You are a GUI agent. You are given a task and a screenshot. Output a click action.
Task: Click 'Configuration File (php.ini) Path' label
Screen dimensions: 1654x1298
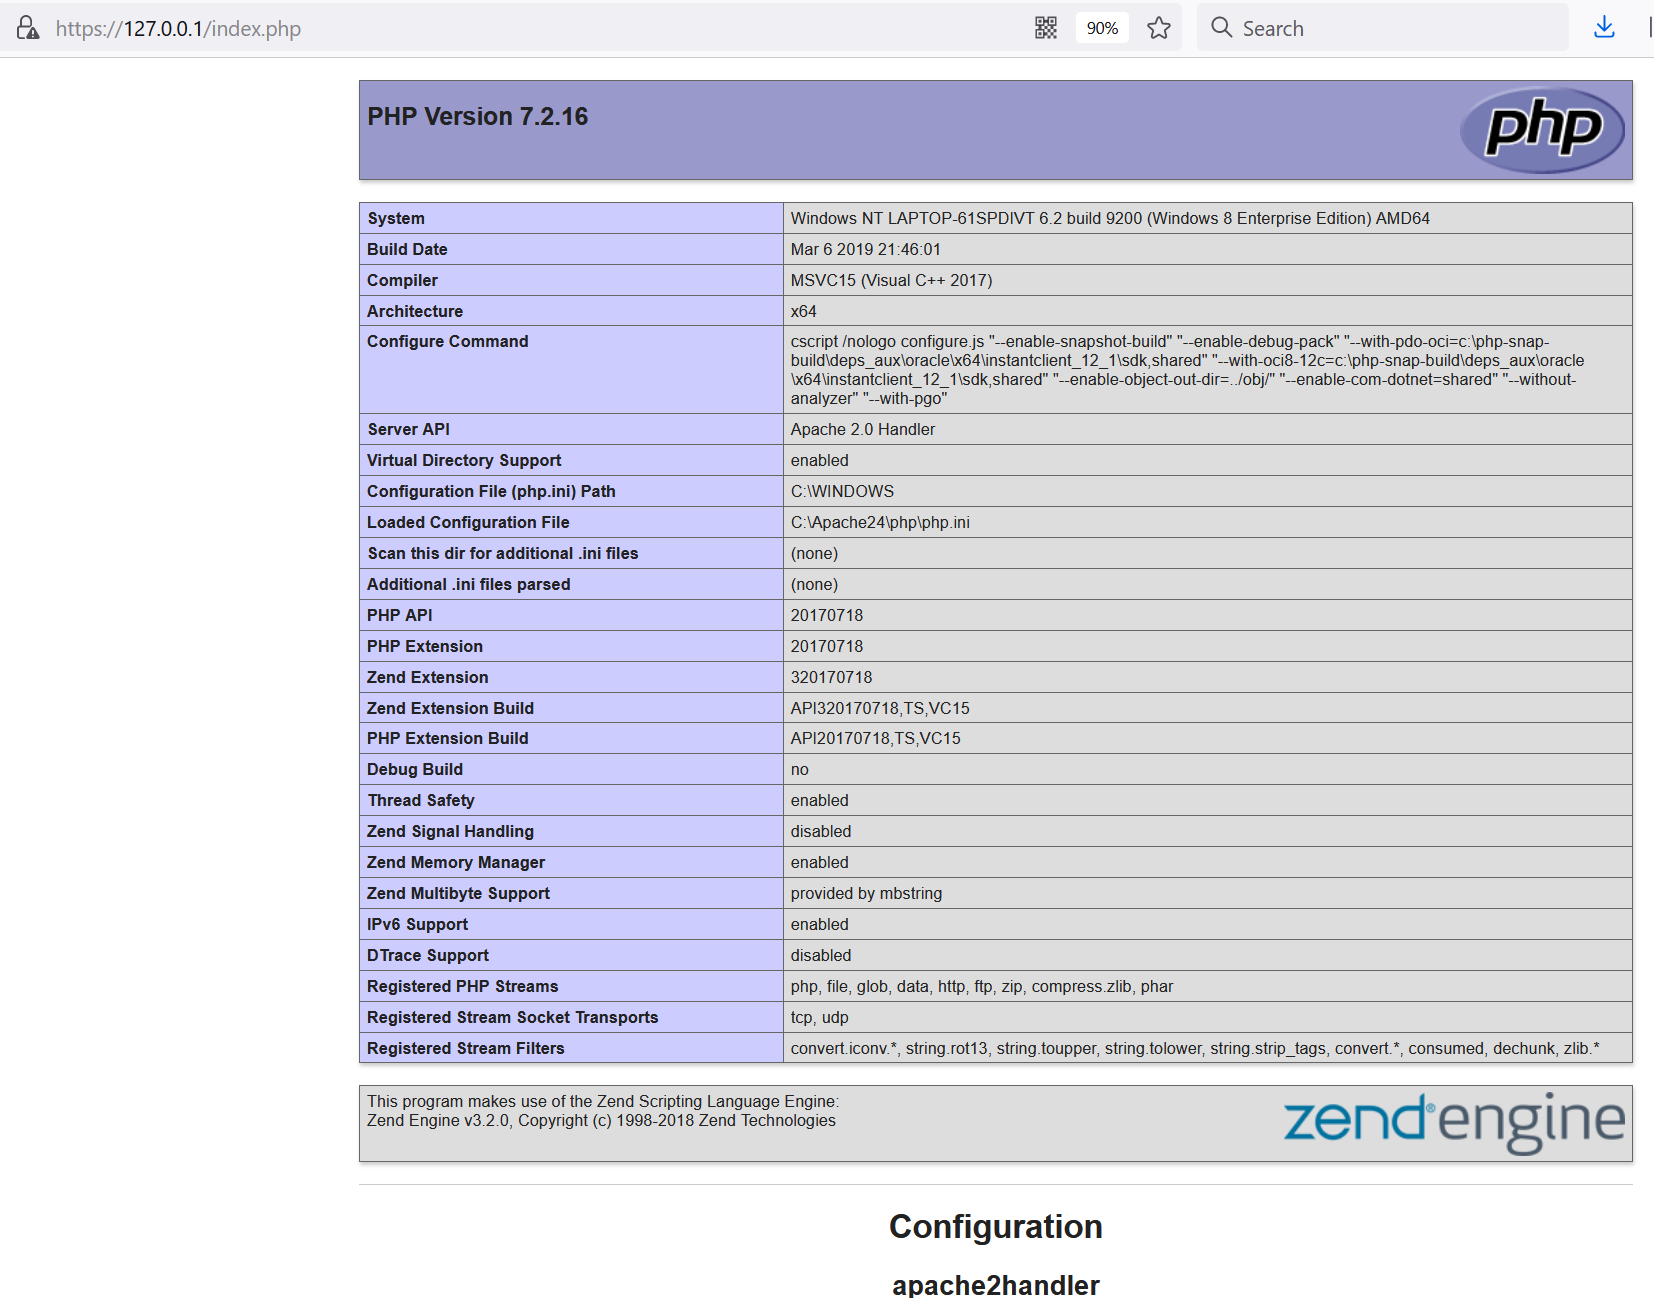(491, 491)
